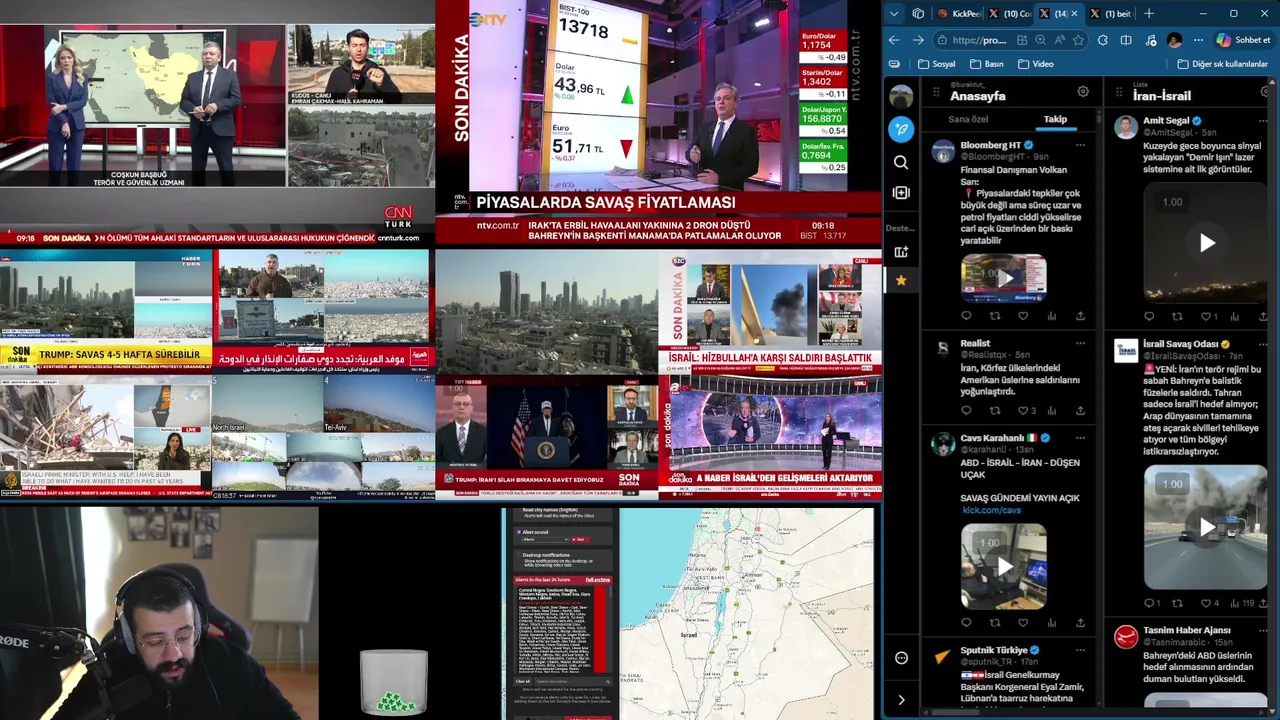
Task: Play the İsrail Savaş Odası video
Action: (1207, 527)
